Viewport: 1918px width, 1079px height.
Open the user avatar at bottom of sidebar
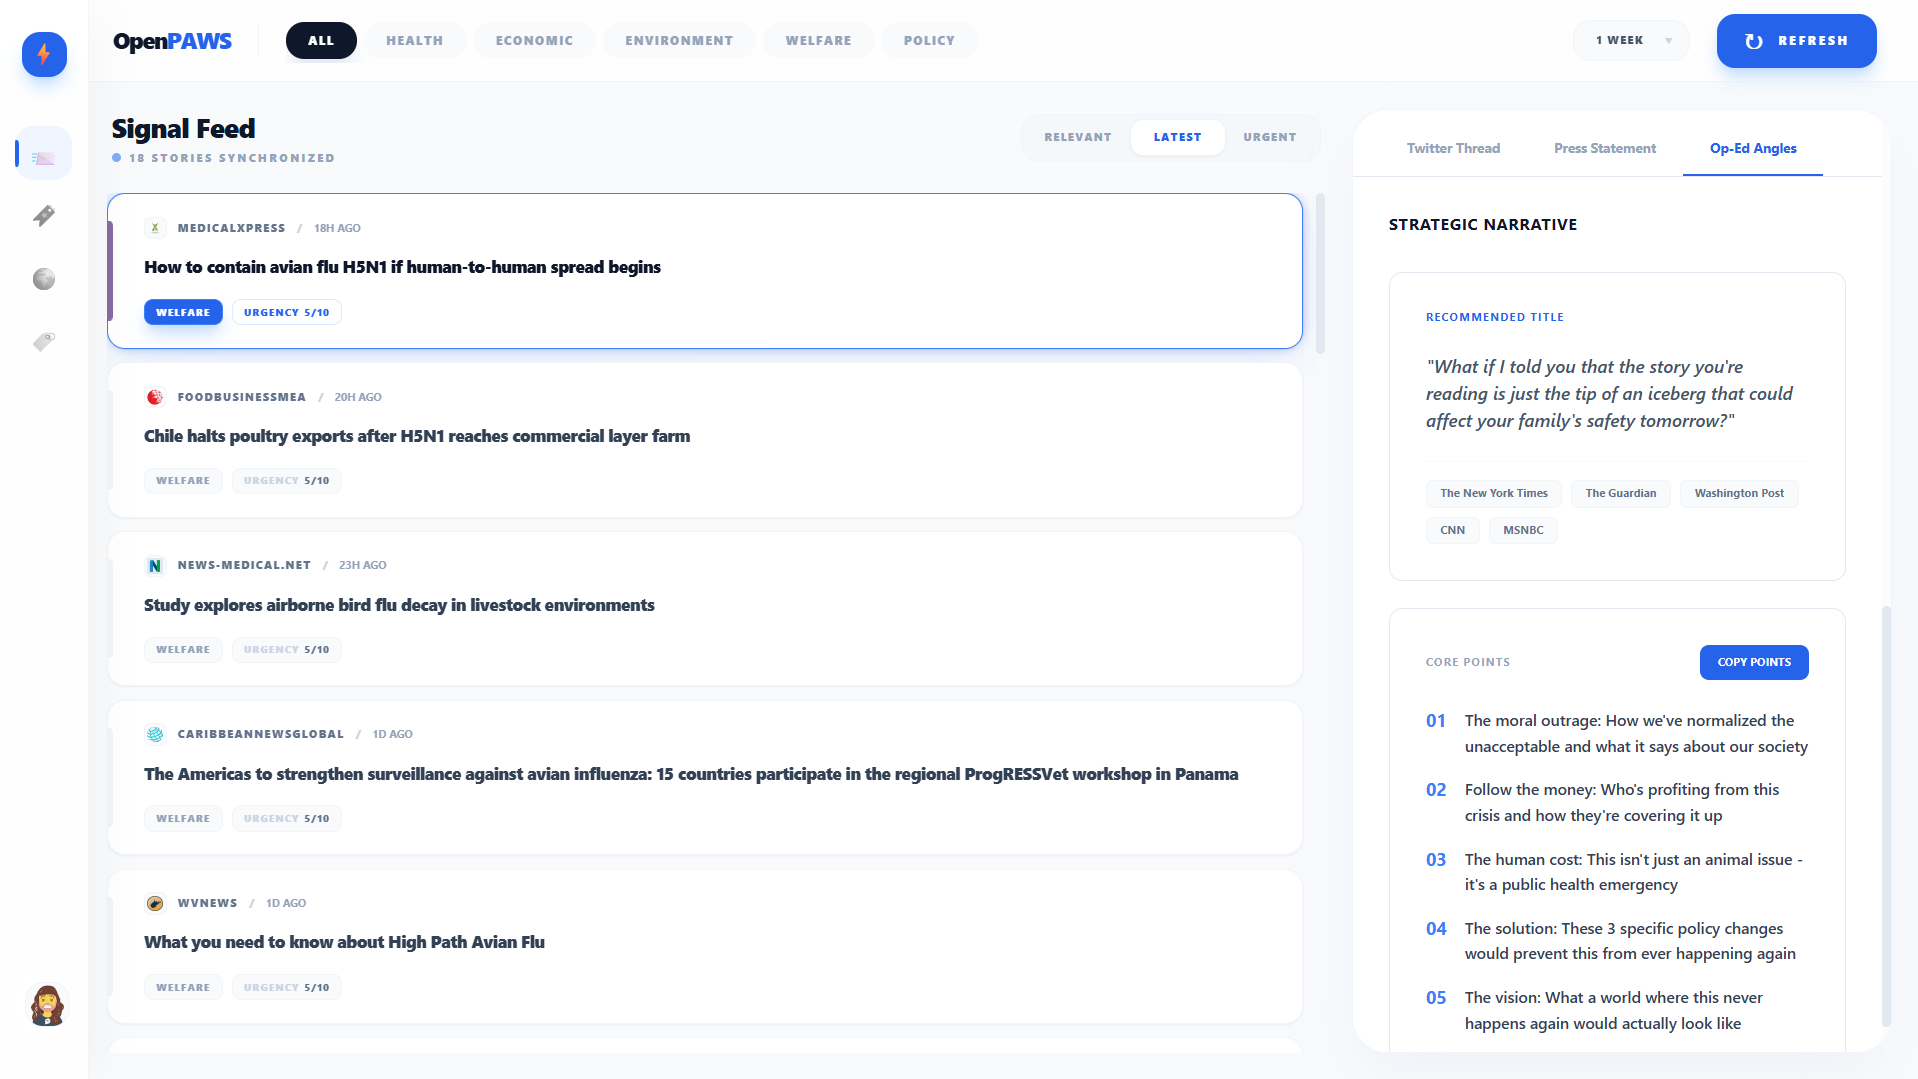click(x=43, y=1005)
